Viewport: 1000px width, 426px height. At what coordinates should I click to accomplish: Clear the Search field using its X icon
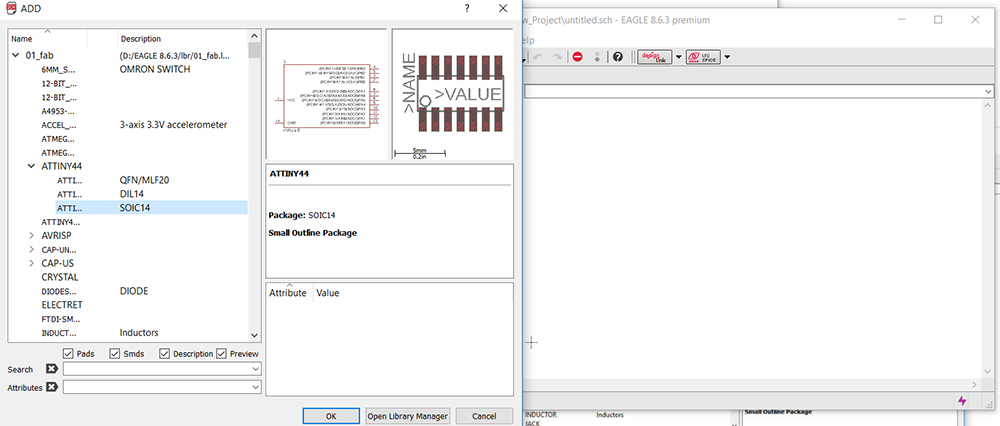[52, 369]
